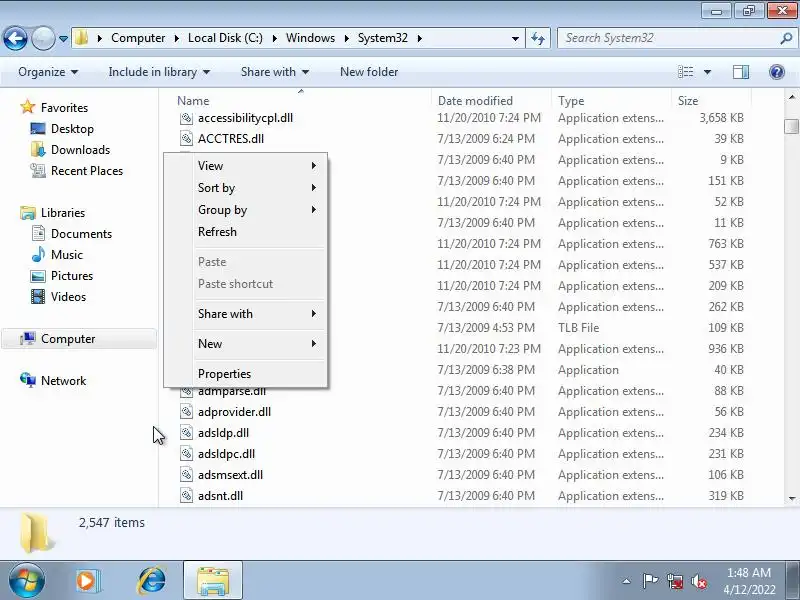Open Downloads in Favorites
800x600 pixels.
(x=80, y=149)
